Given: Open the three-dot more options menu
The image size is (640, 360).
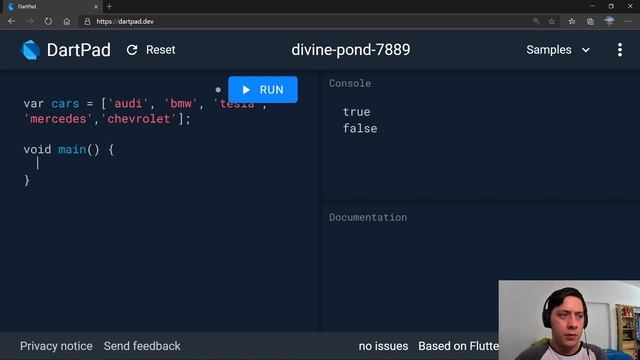Looking at the screenshot, I should pos(620,50).
